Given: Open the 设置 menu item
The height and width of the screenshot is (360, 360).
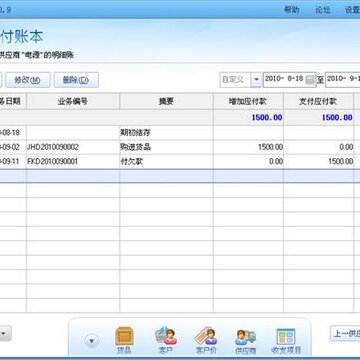Looking at the screenshot, I should 352,10.
